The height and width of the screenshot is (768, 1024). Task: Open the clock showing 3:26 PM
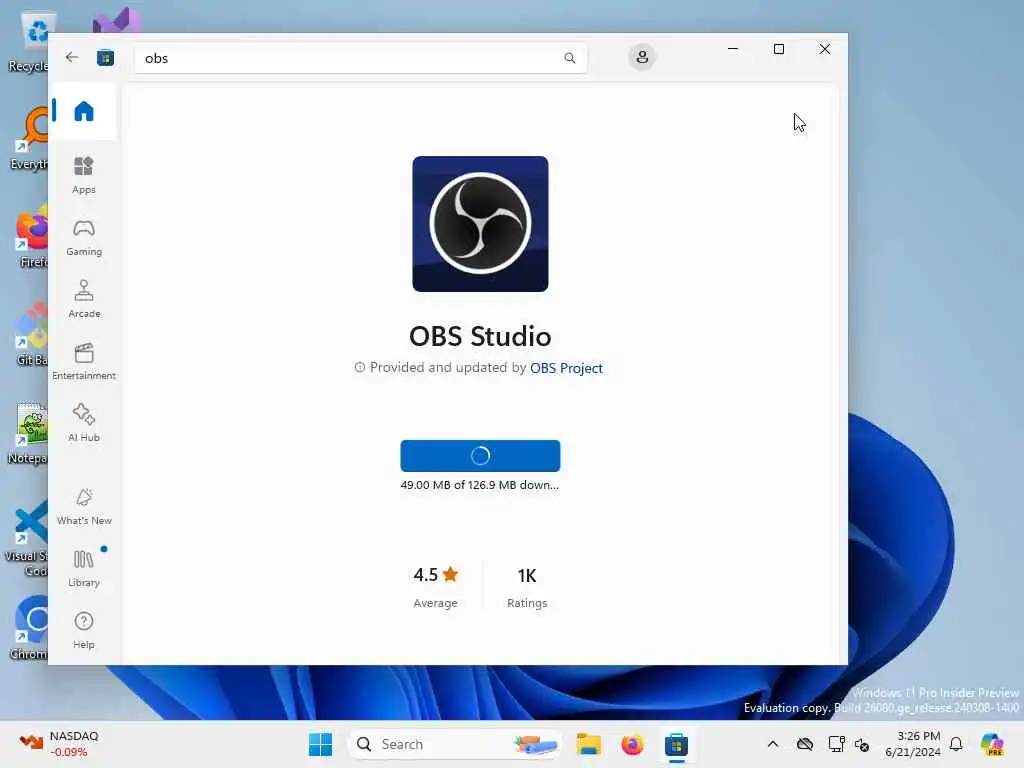pos(912,744)
